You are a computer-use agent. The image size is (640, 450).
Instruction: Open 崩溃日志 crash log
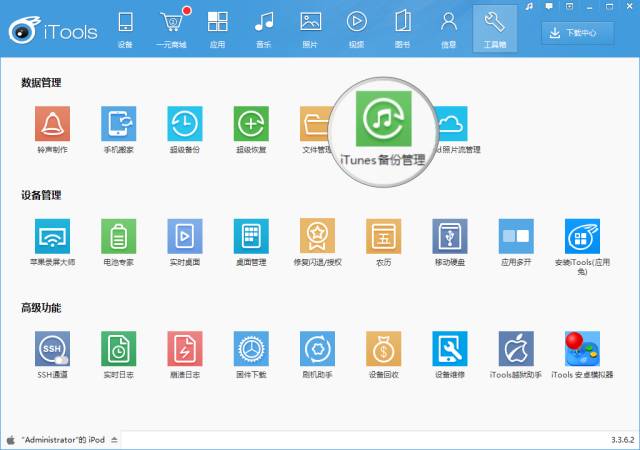coord(184,348)
